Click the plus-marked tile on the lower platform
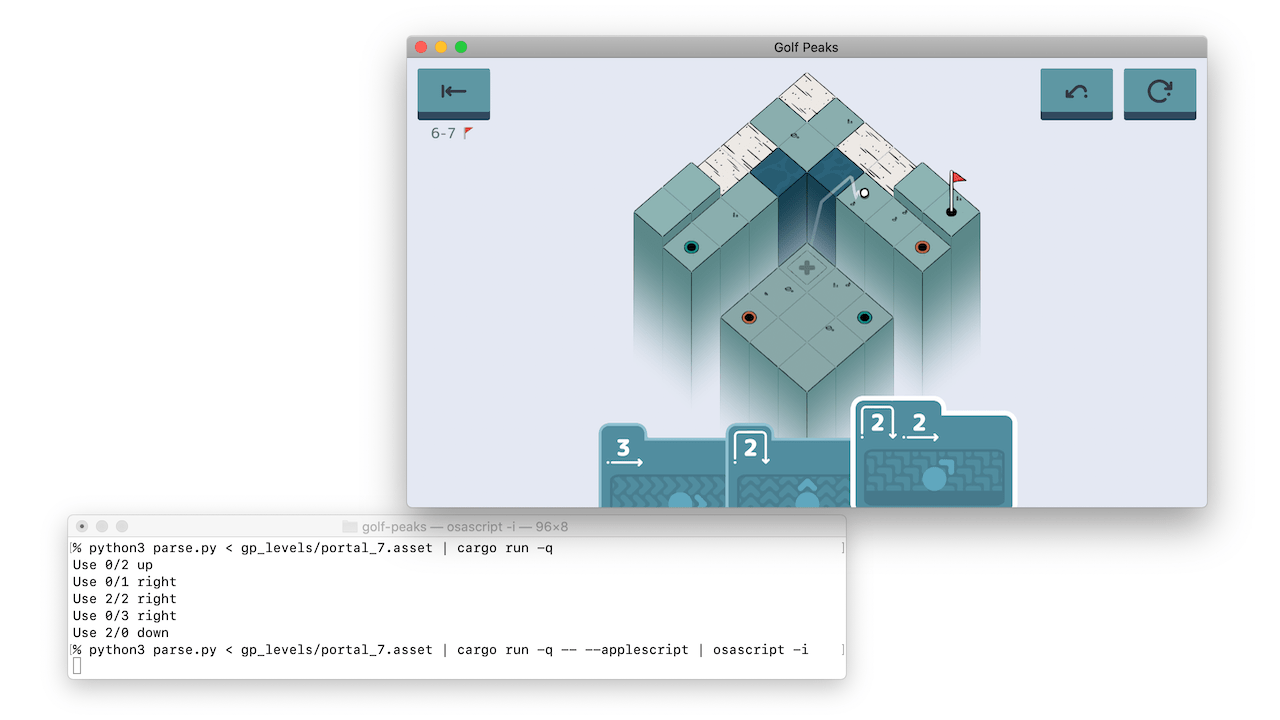1280x720 pixels. pos(807,268)
